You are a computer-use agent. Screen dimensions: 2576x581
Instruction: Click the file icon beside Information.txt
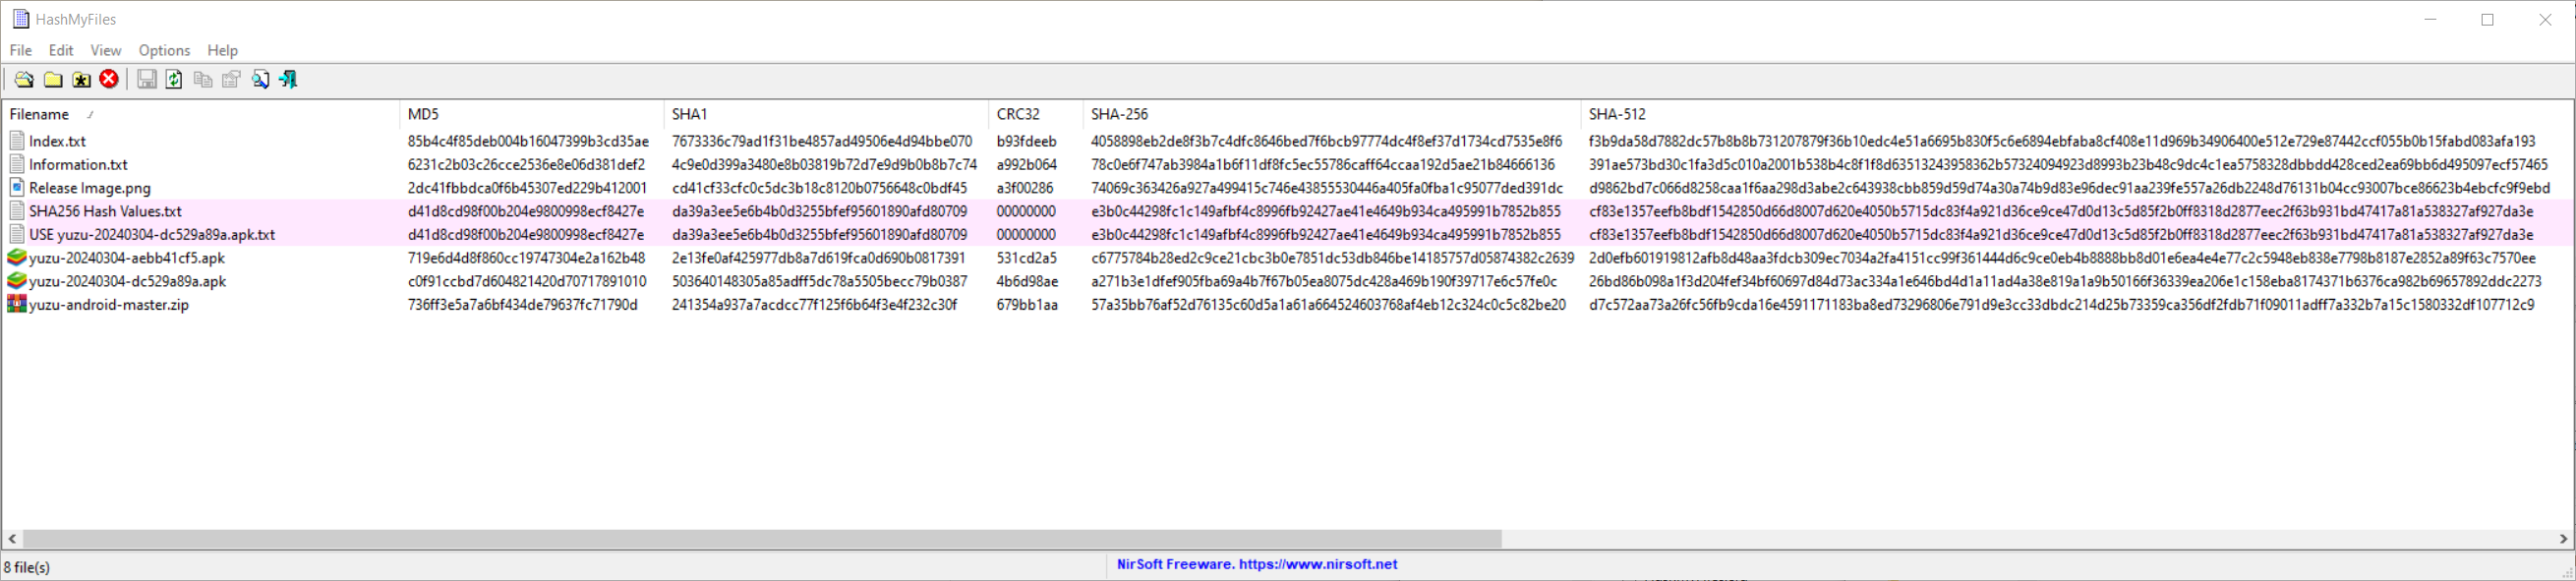17,164
